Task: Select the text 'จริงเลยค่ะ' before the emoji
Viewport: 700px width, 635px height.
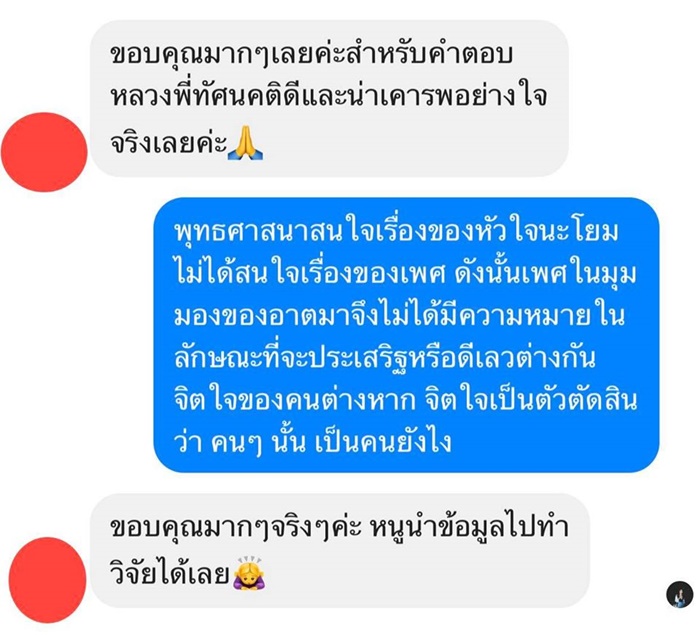Action: tap(169, 143)
